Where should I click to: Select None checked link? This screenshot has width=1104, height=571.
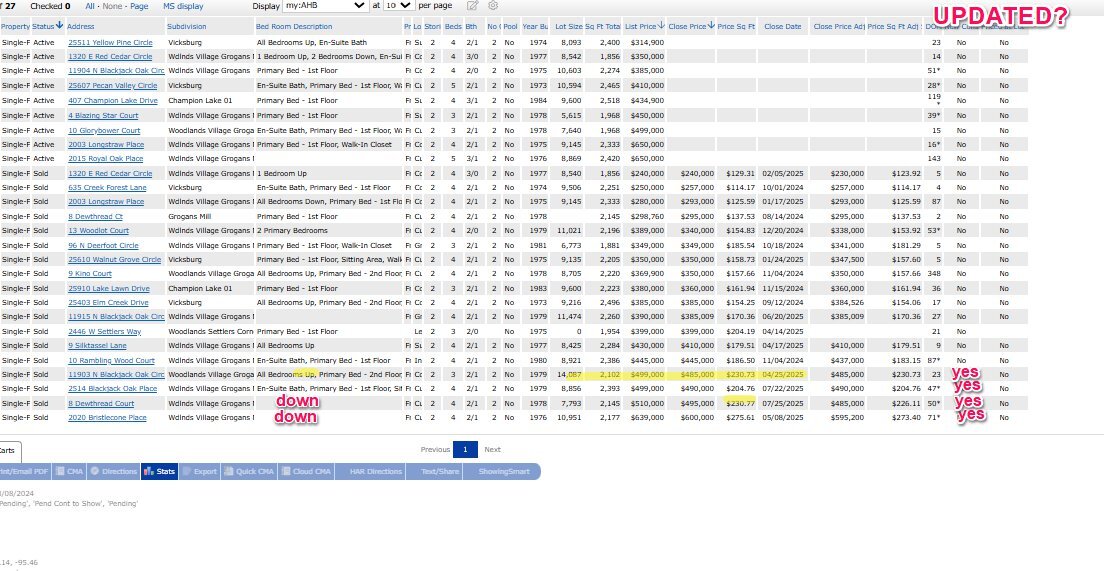(x=112, y=6)
